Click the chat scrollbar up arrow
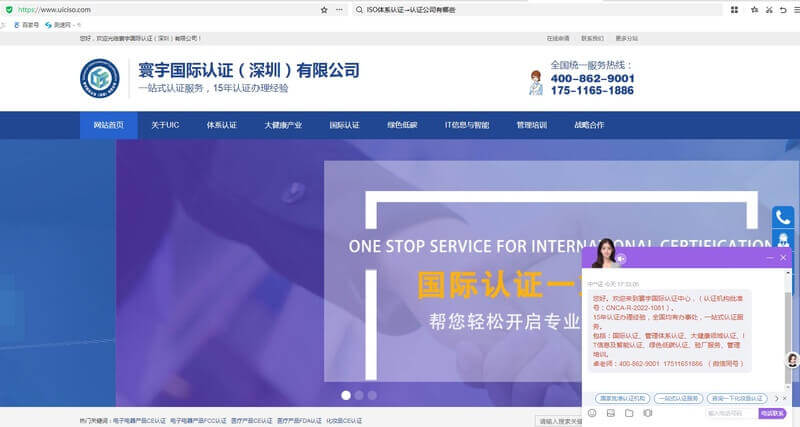The image size is (800, 427). (x=789, y=273)
